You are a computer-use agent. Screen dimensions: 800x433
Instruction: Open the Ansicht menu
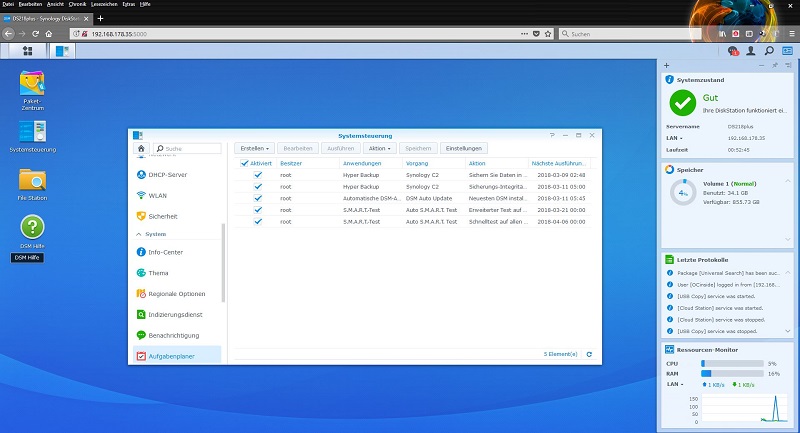point(55,4)
